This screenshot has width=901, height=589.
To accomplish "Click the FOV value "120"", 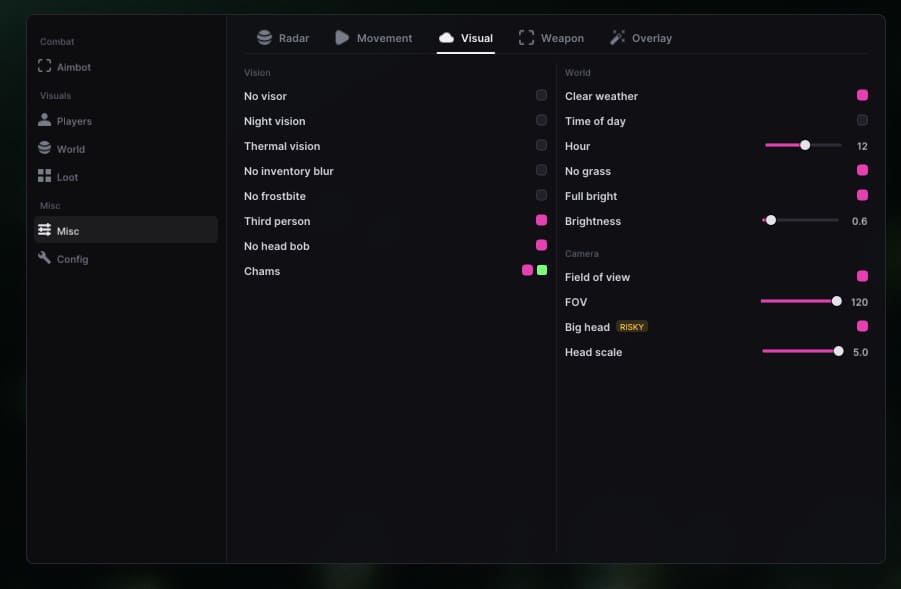I will point(860,302).
